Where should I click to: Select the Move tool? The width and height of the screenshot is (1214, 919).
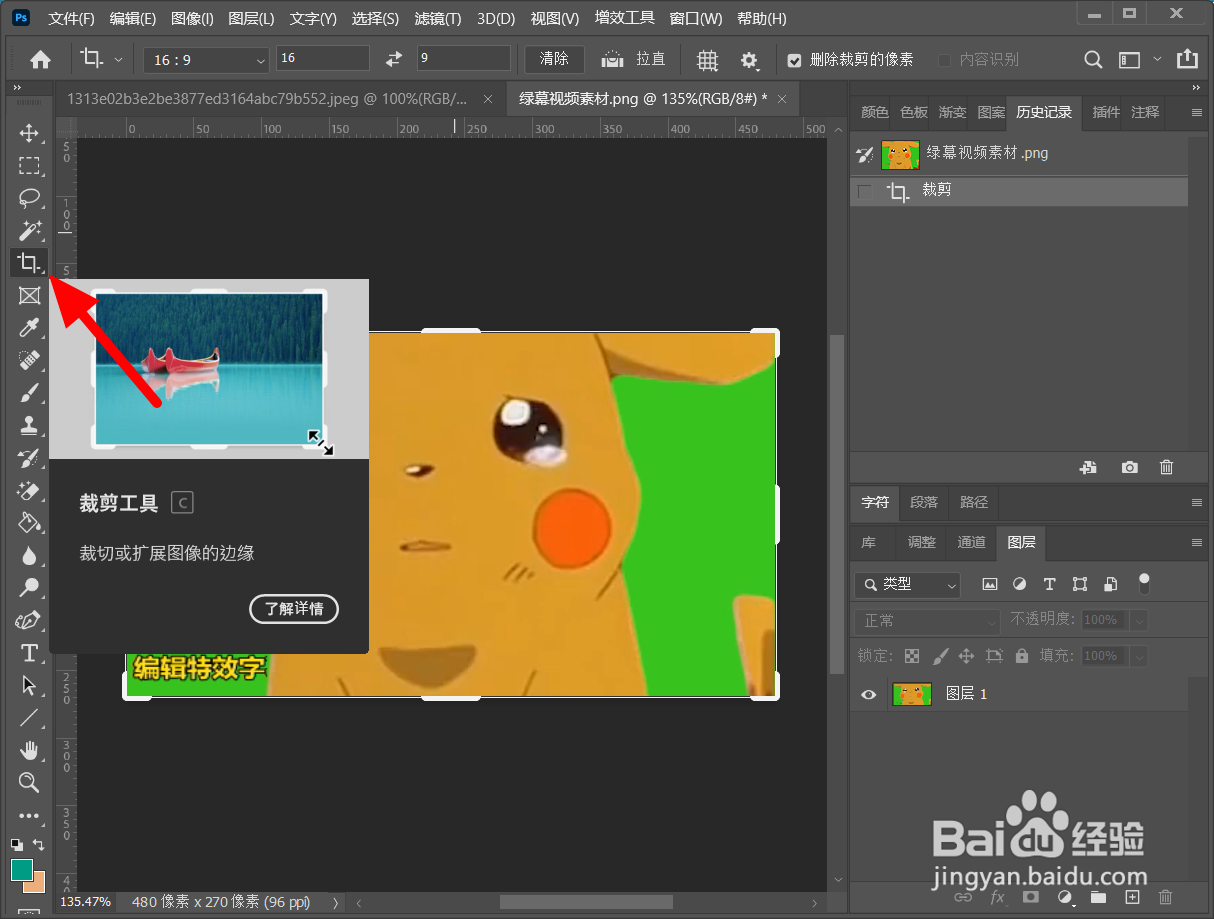29,133
